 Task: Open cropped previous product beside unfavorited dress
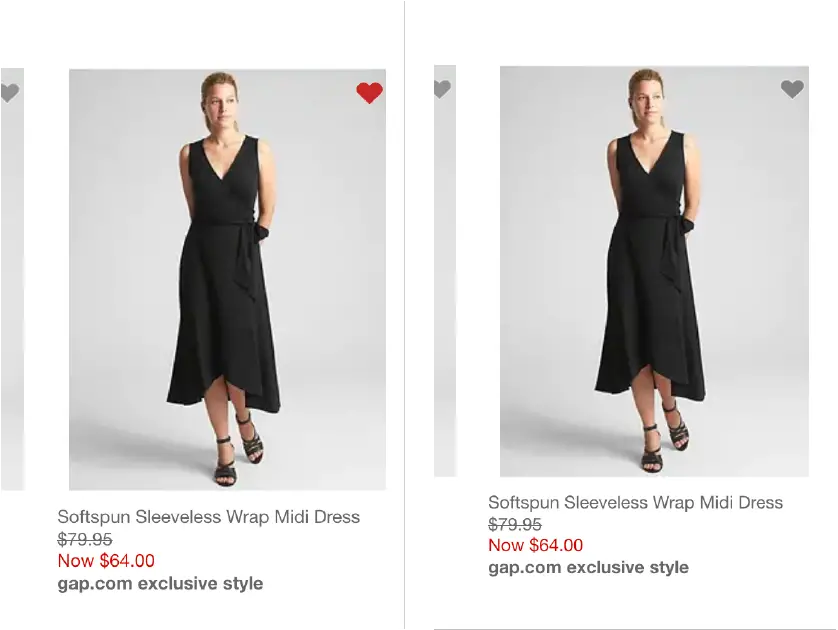445,271
